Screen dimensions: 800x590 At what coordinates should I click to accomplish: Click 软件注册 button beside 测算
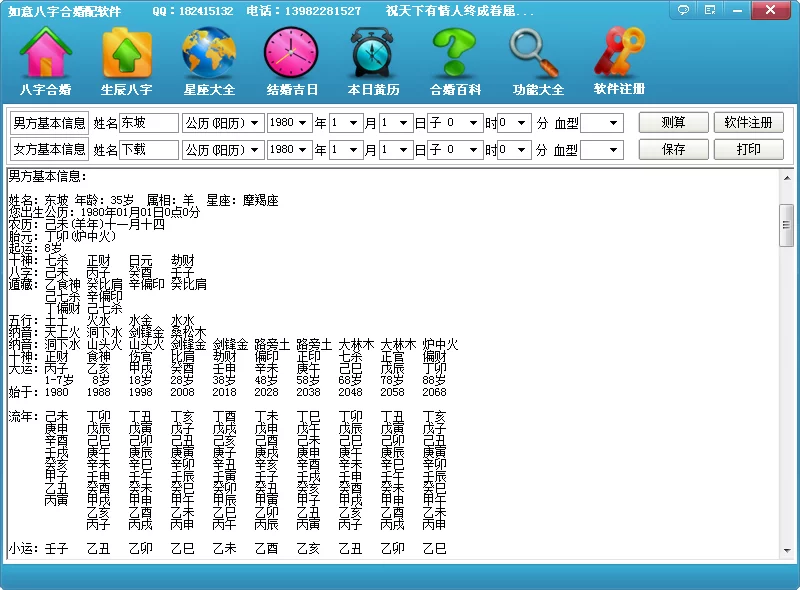[x=748, y=123]
